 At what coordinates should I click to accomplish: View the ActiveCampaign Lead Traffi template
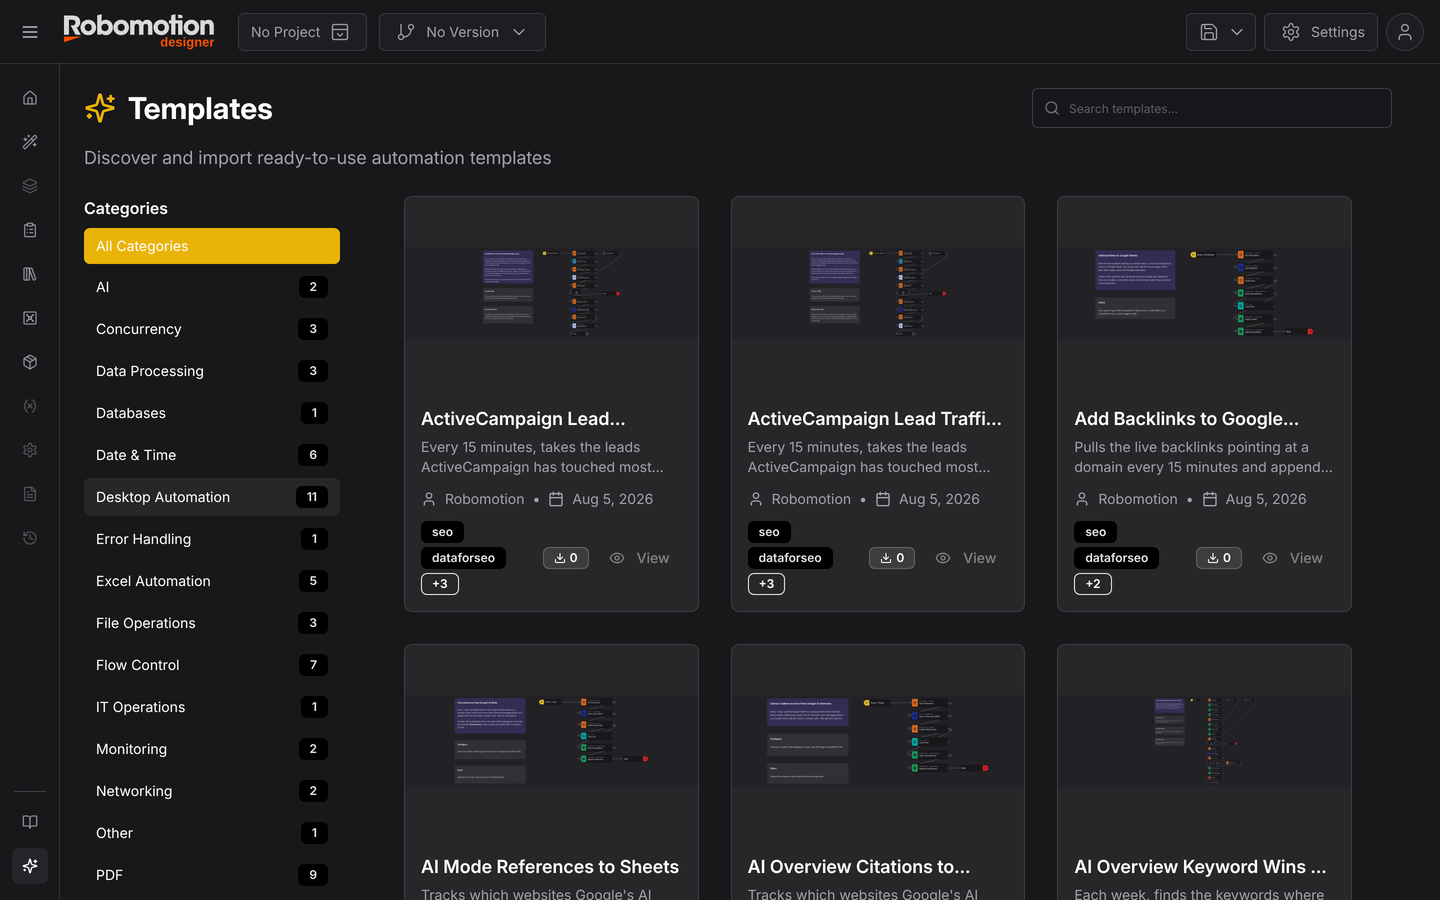(x=966, y=558)
